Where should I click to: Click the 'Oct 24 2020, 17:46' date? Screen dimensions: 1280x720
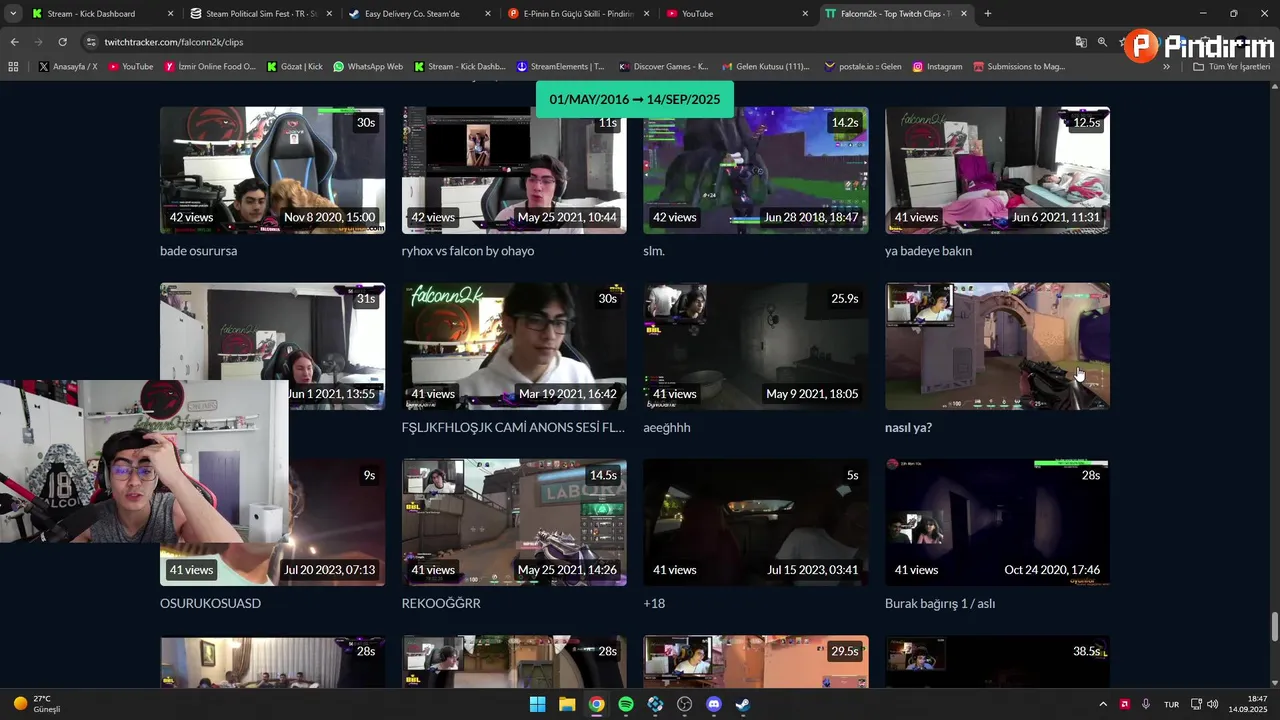(x=1052, y=570)
